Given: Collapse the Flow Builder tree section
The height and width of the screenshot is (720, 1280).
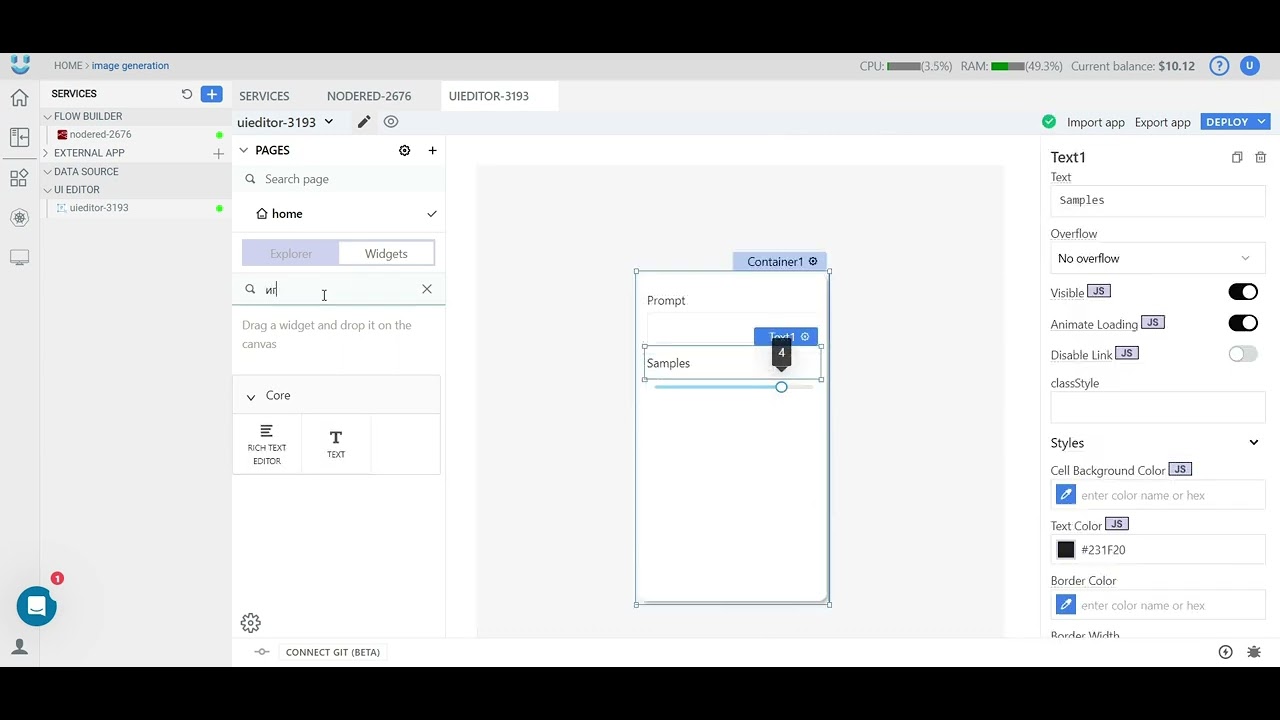Looking at the screenshot, I should click(47, 117).
